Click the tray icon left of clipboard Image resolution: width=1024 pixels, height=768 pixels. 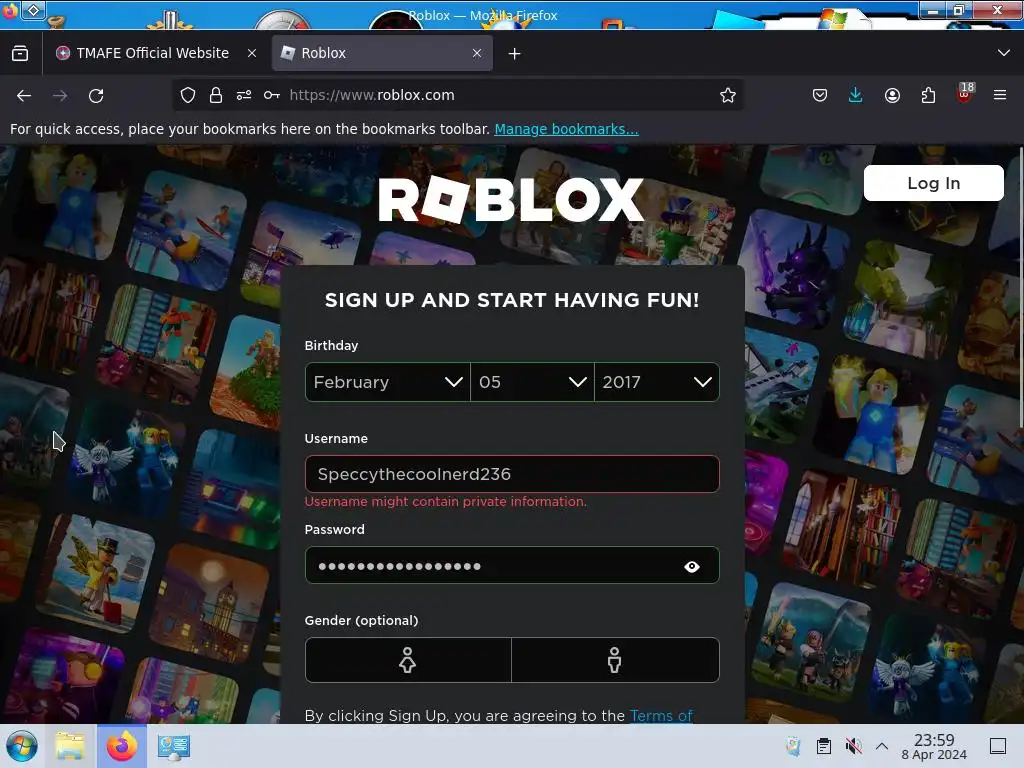793,746
